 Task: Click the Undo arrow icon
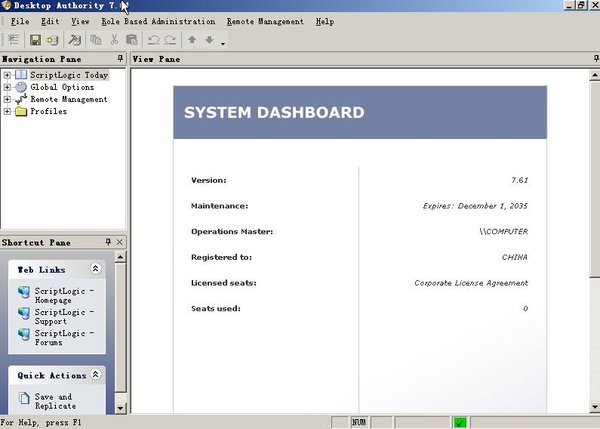click(x=153, y=40)
